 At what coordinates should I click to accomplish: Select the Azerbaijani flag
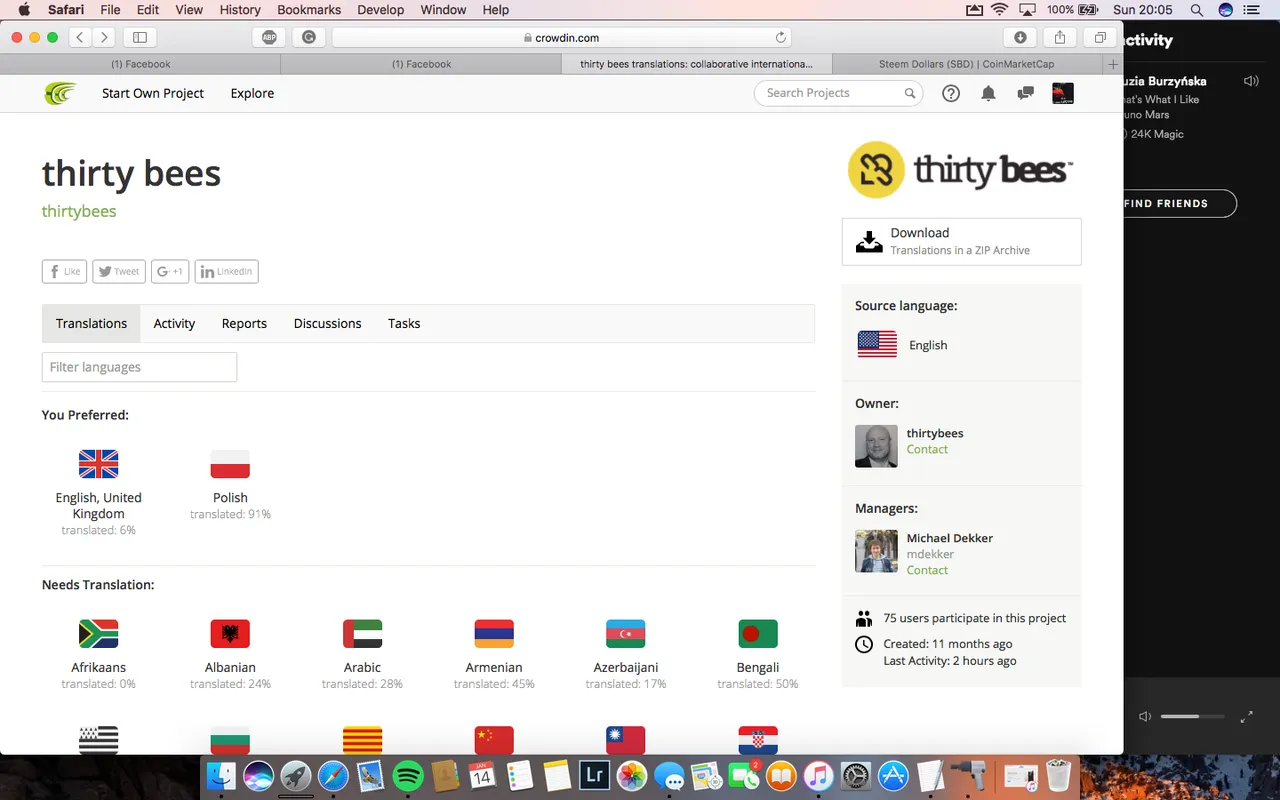626,634
